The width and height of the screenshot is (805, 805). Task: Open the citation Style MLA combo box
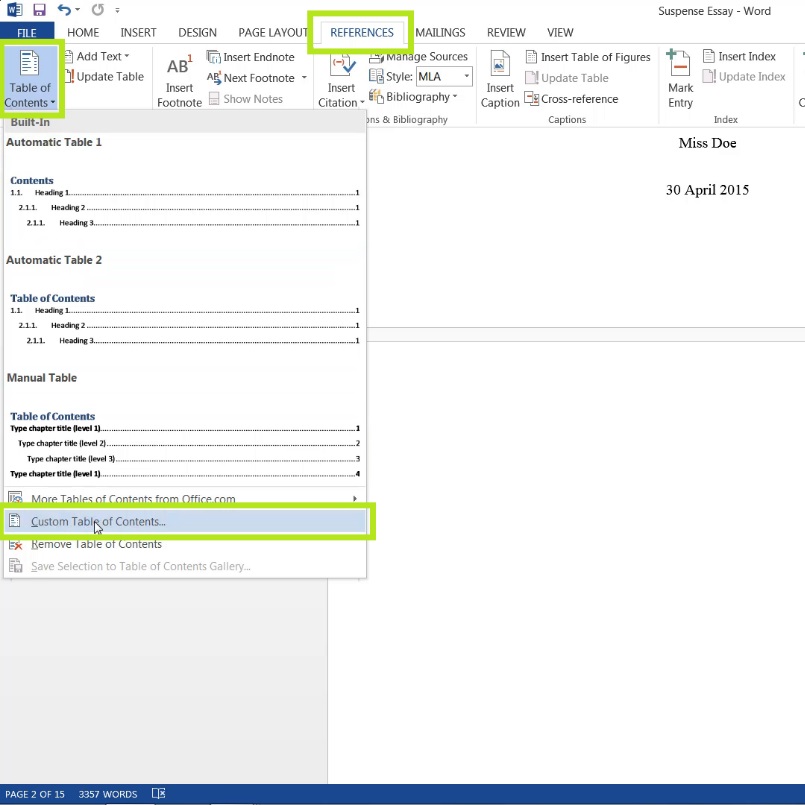444,76
